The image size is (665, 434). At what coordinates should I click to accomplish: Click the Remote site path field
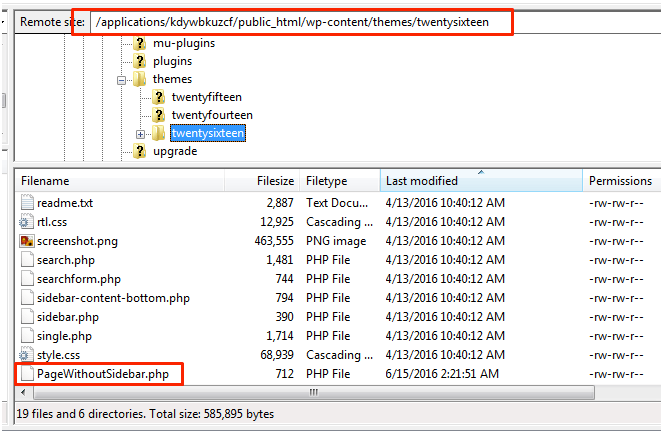[300, 22]
